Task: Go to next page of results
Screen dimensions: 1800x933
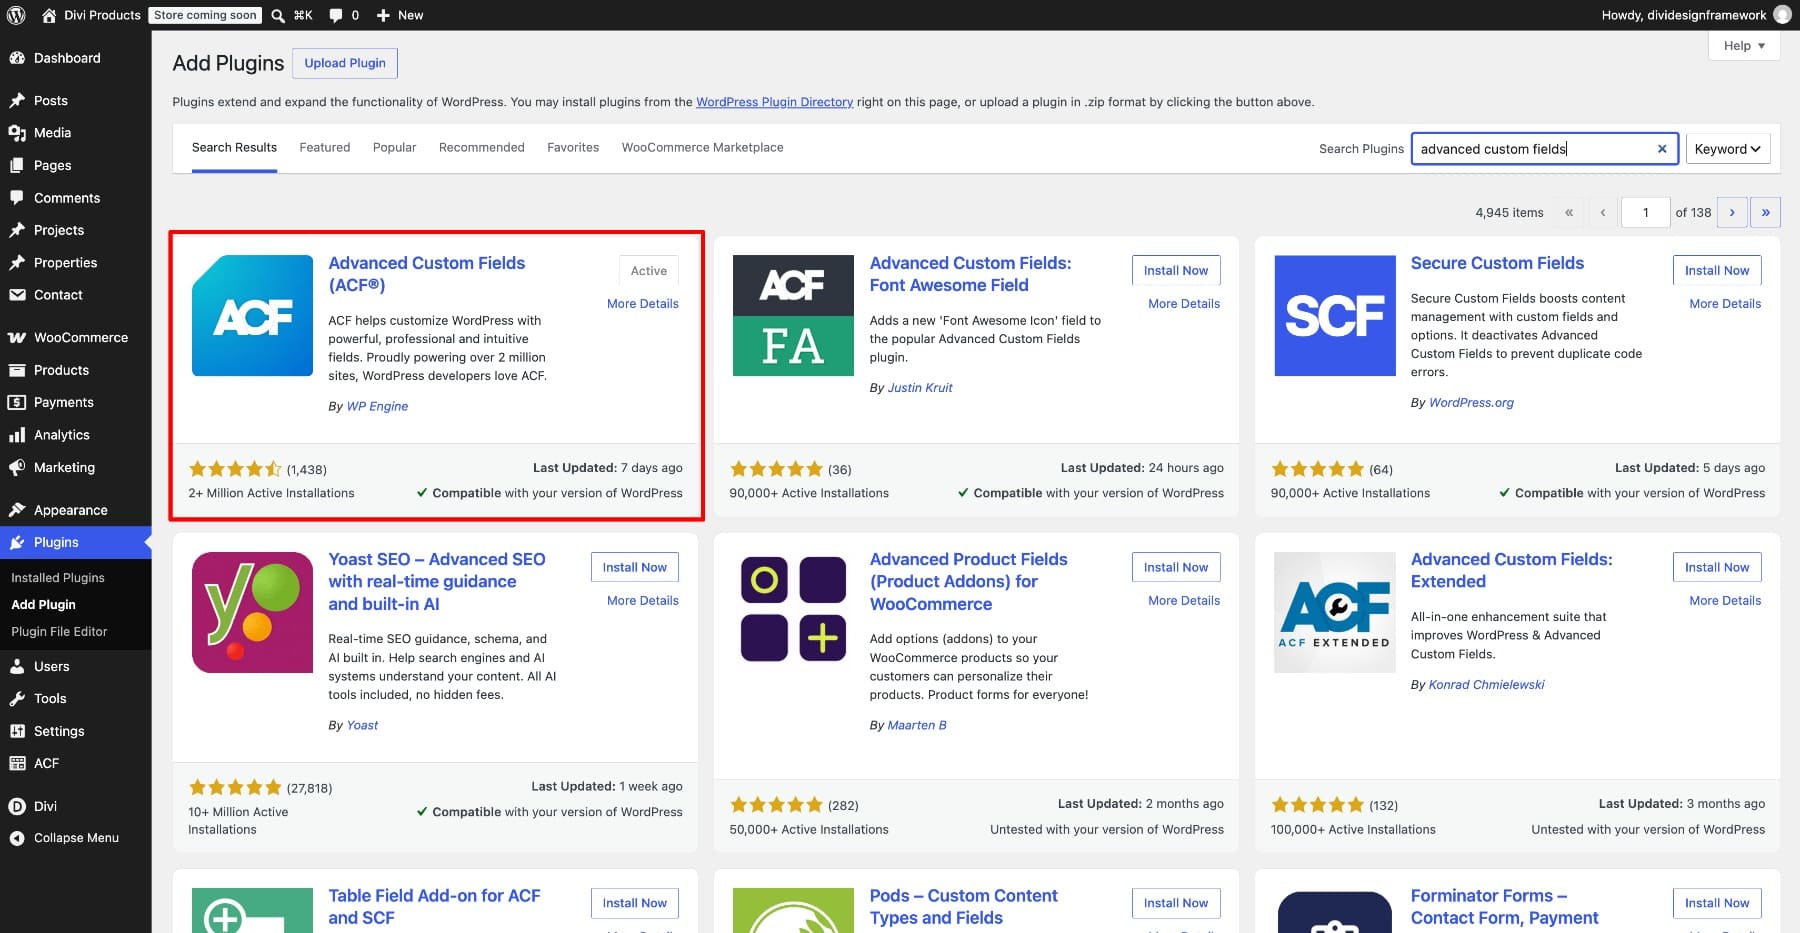Action: [1732, 212]
